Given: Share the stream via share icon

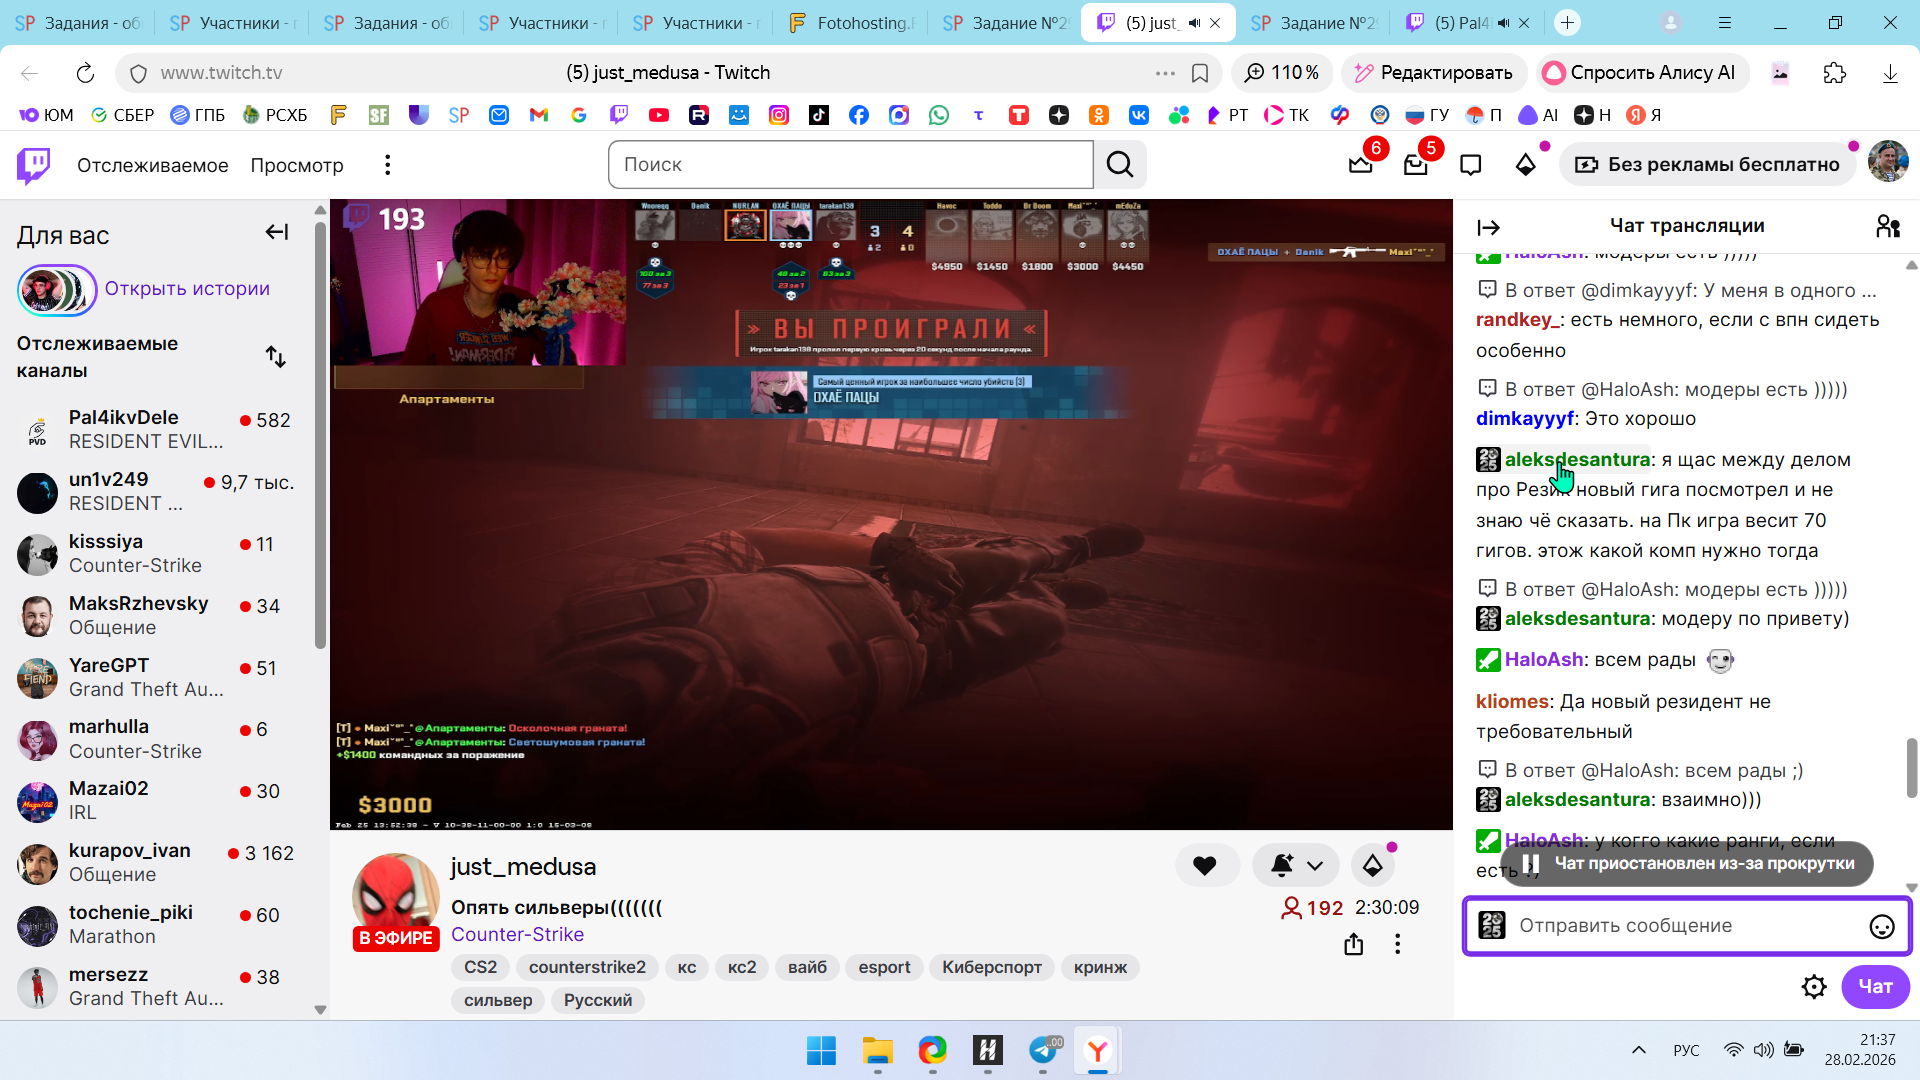Looking at the screenshot, I should tap(1353, 944).
